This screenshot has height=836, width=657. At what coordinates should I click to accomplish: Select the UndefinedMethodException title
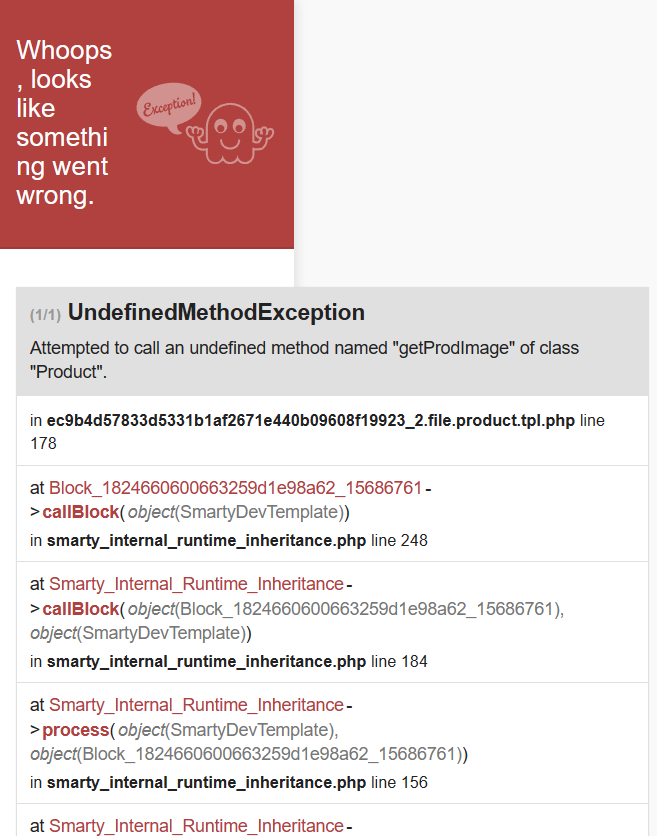[x=216, y=312]
